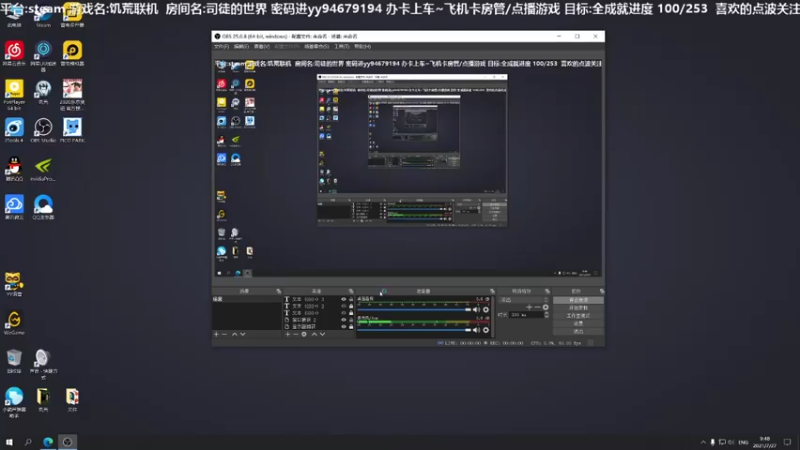The height and width of the screenshot is (450, 800).
Task: Open the speaker sound shortcut
Action: (43, 364)
